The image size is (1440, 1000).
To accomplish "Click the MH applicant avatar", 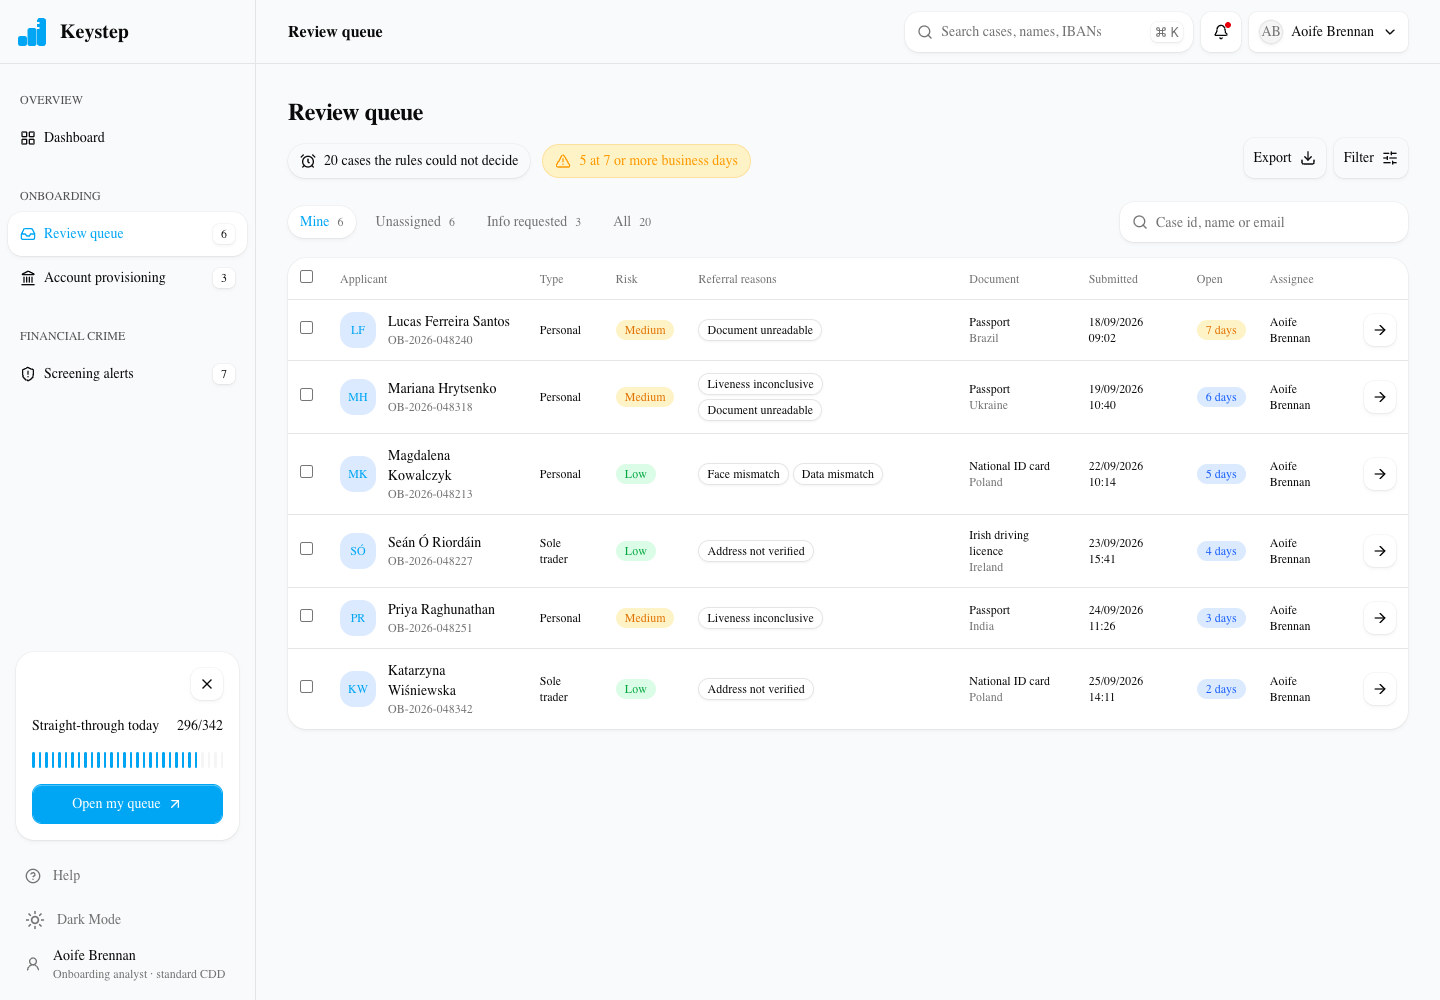I will pyautogui.click(x=358, y=397).
